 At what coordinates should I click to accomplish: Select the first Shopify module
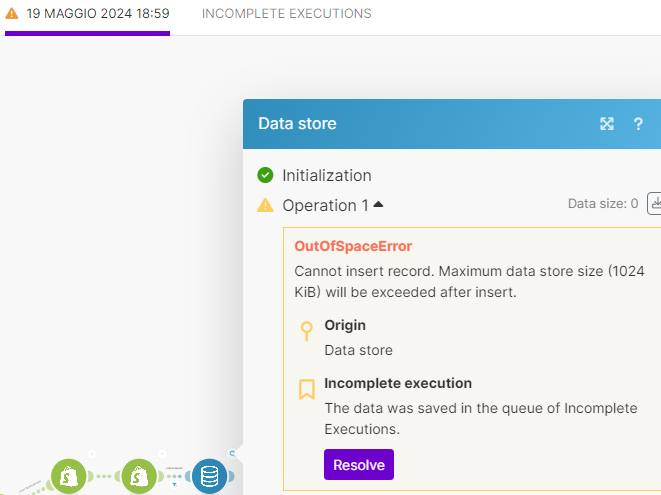[x=69, y=476]
